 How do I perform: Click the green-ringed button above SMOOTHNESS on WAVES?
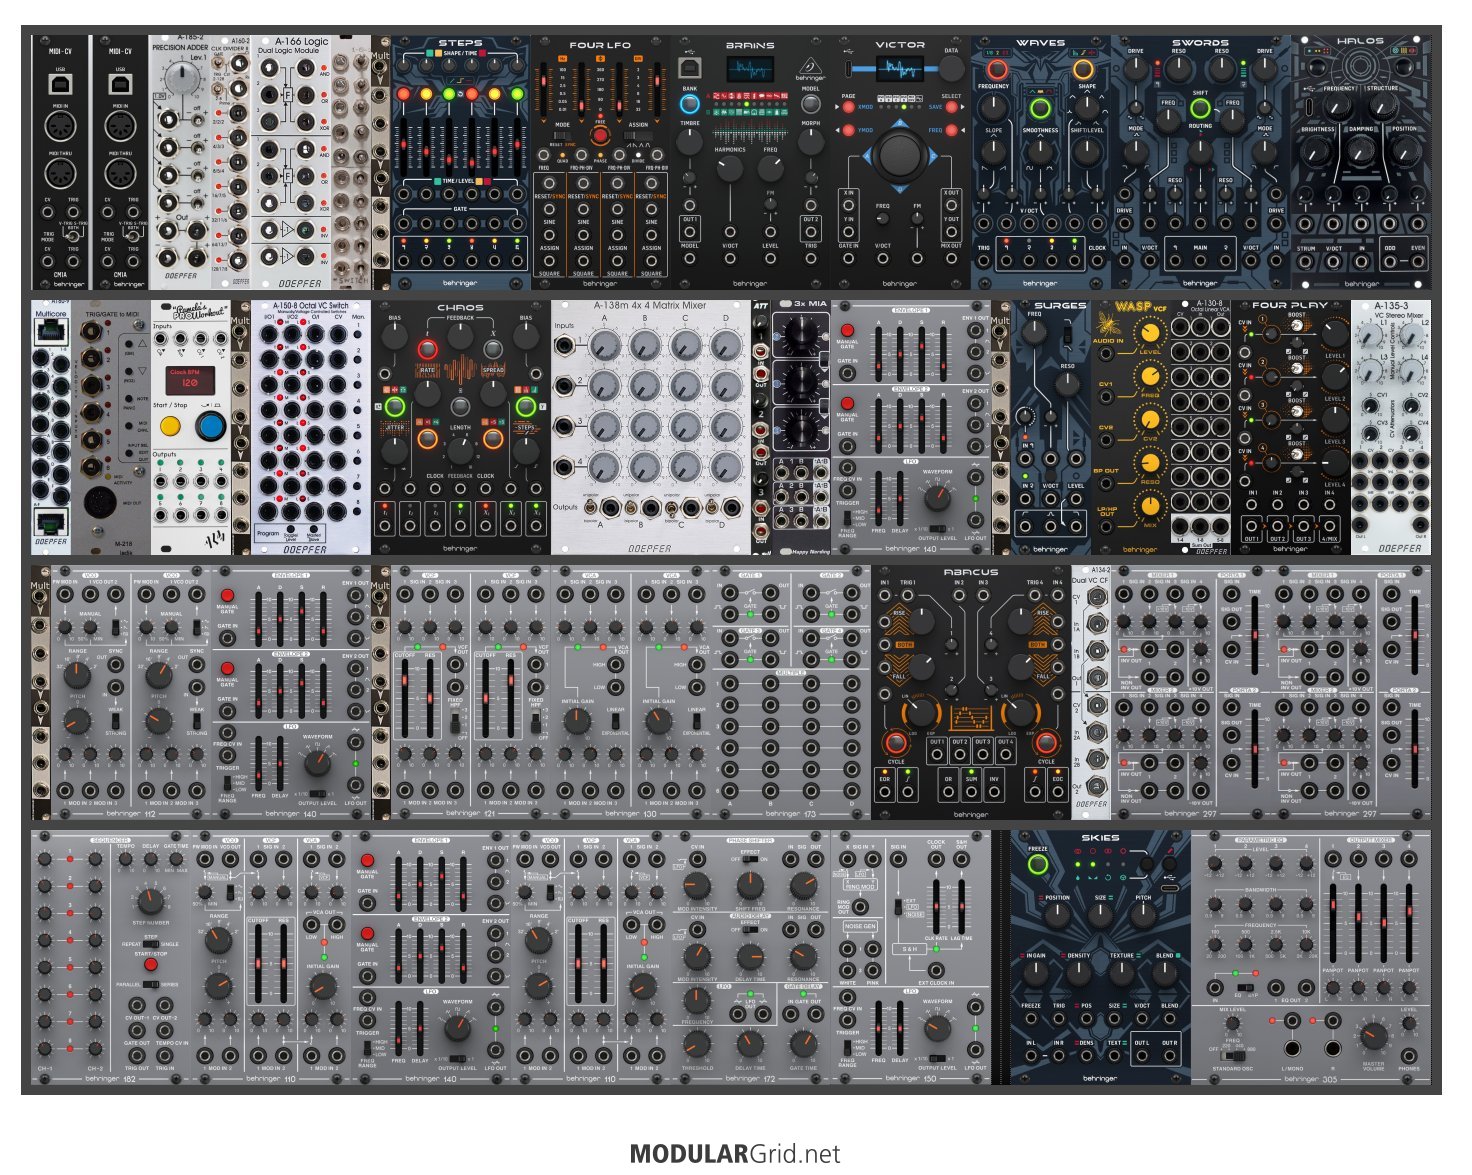(x=1040, y=109)
